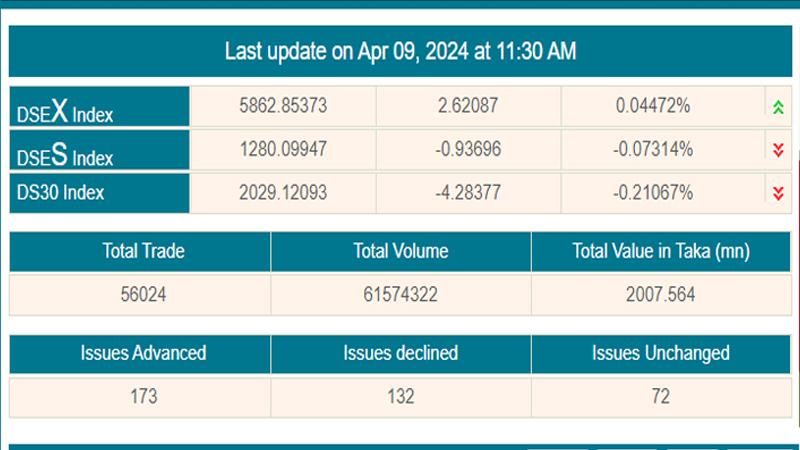Select the DSES value 1280.09947
This screenshot has height=450, width=800.
tap(282, 149)
